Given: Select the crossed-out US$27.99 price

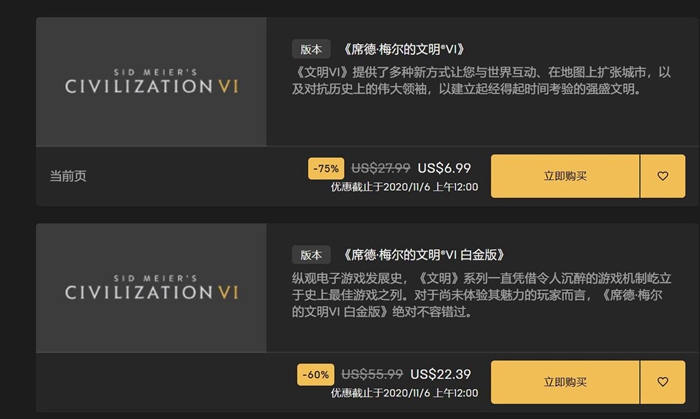Looking at the screenshot, I should click(381, 168).
